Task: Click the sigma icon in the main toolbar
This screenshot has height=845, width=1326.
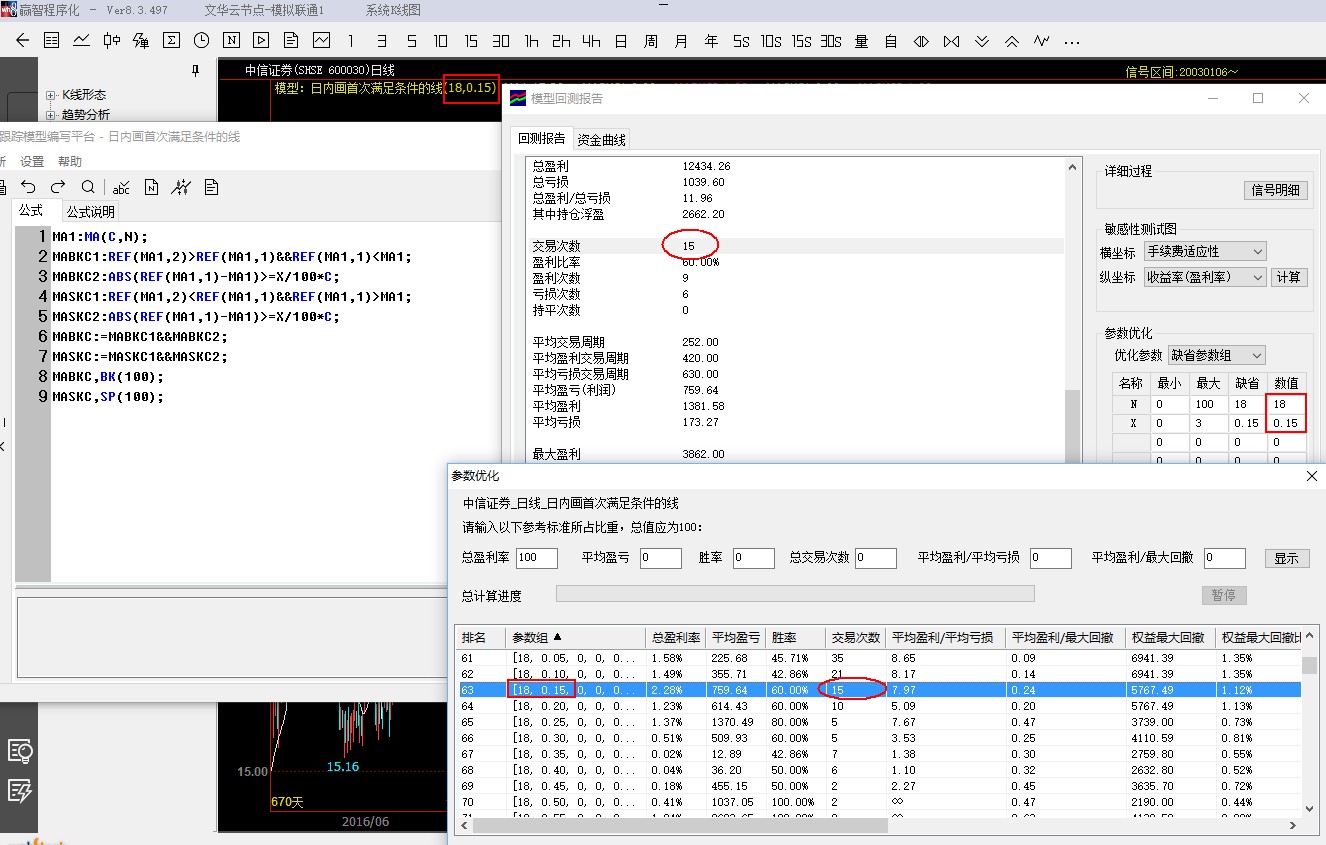Action: tap(171, 41)
